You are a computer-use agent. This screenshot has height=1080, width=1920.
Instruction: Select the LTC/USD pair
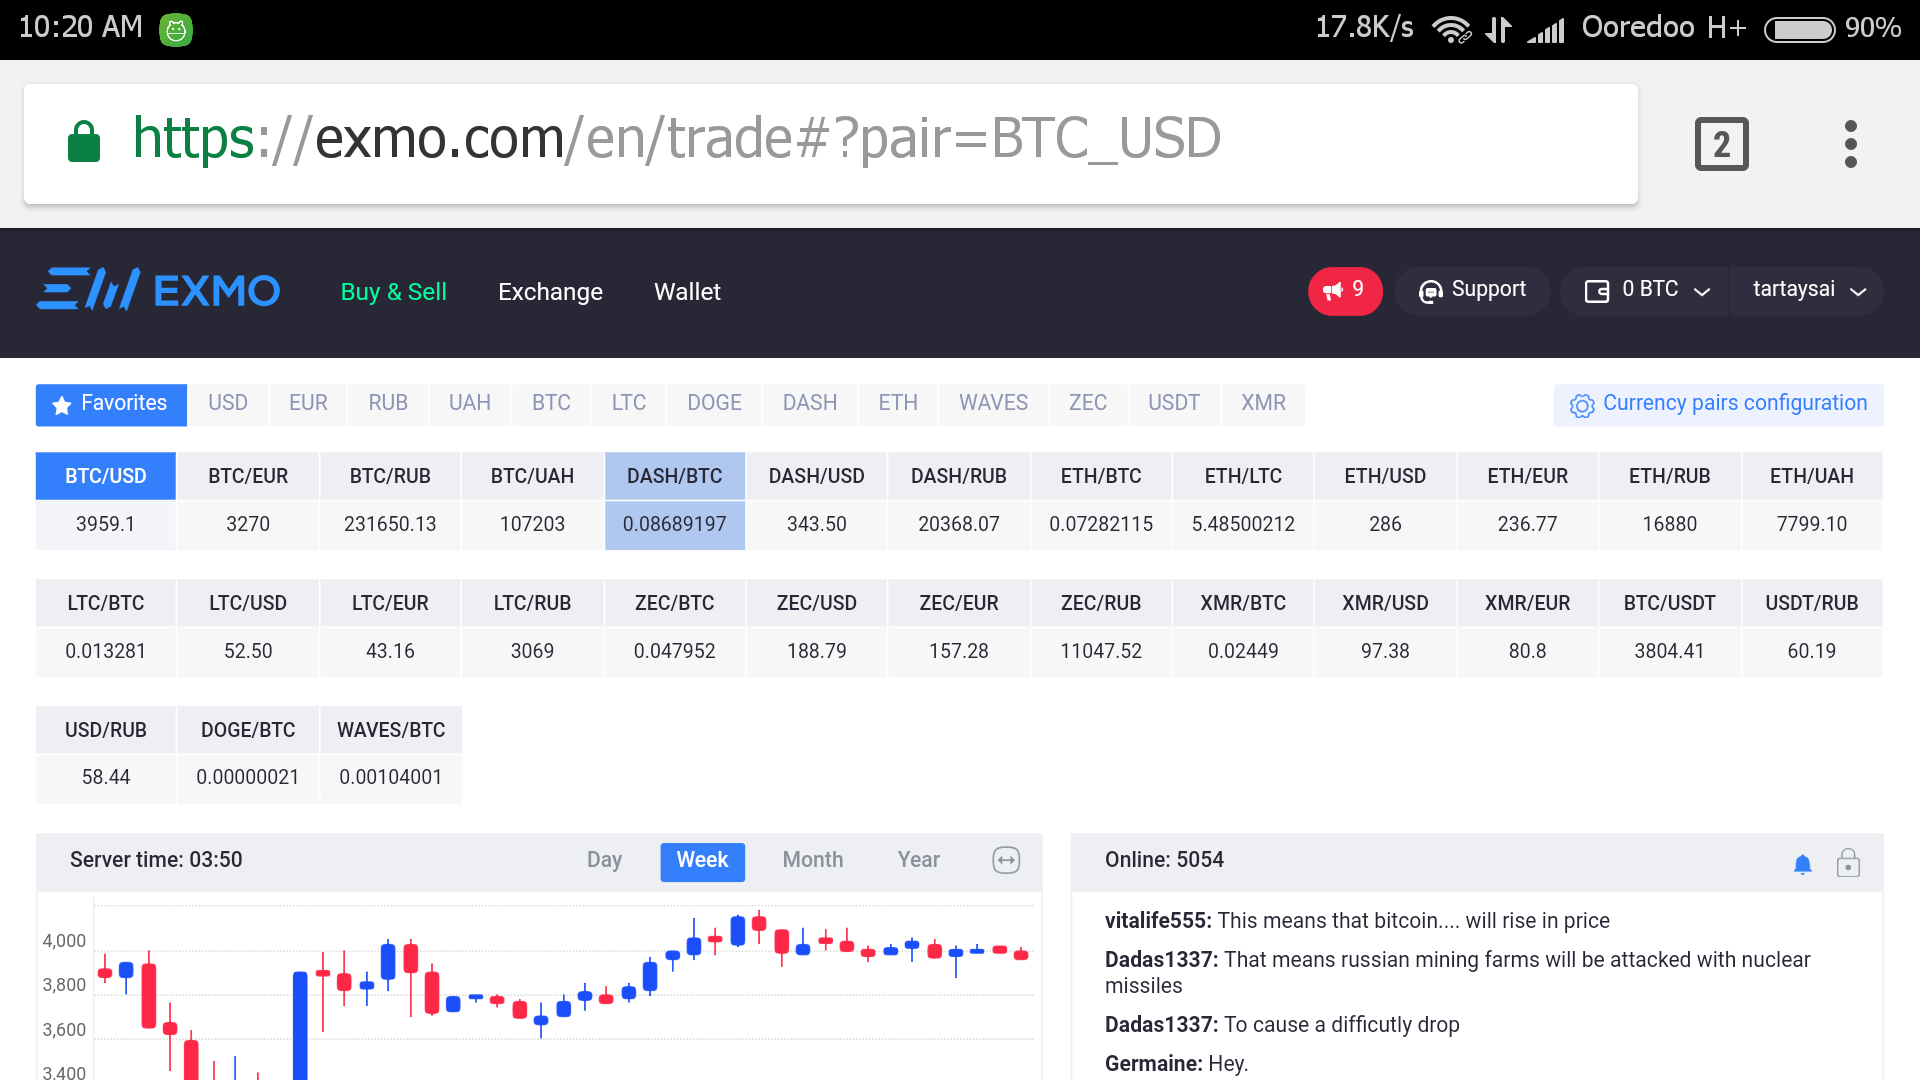pyautogui.click(x=248, y=627)
